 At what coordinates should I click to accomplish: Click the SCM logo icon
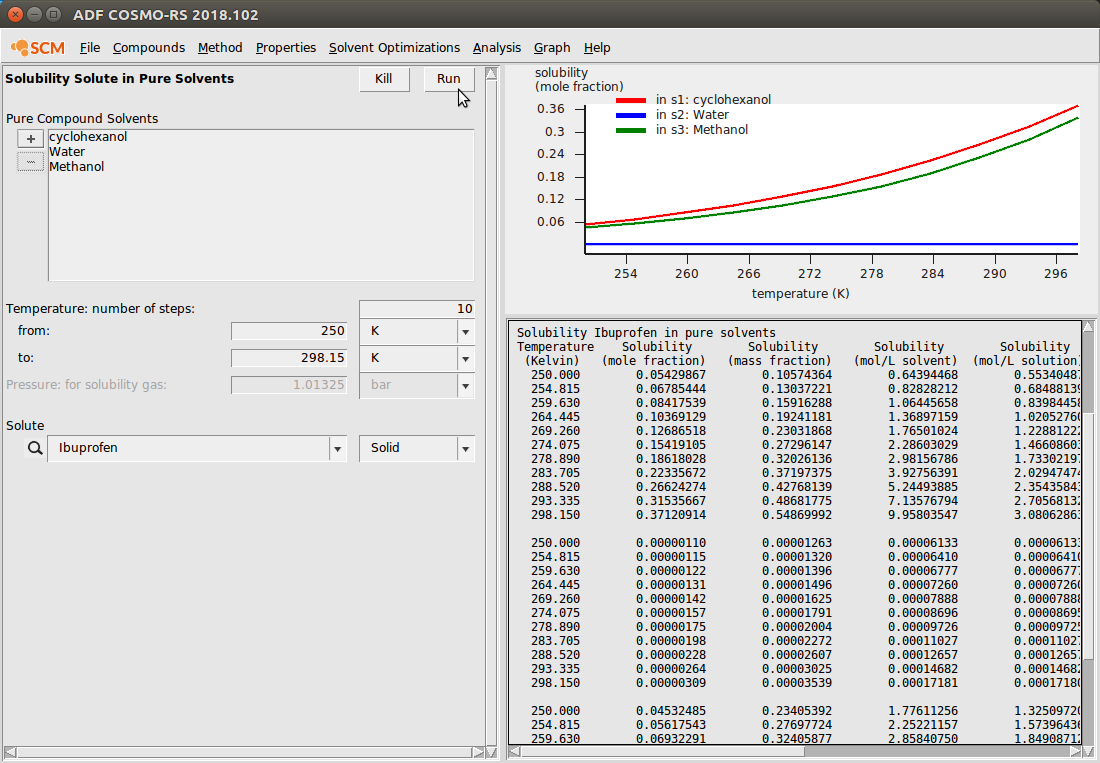pyautogui.click(x=38, y=48)
